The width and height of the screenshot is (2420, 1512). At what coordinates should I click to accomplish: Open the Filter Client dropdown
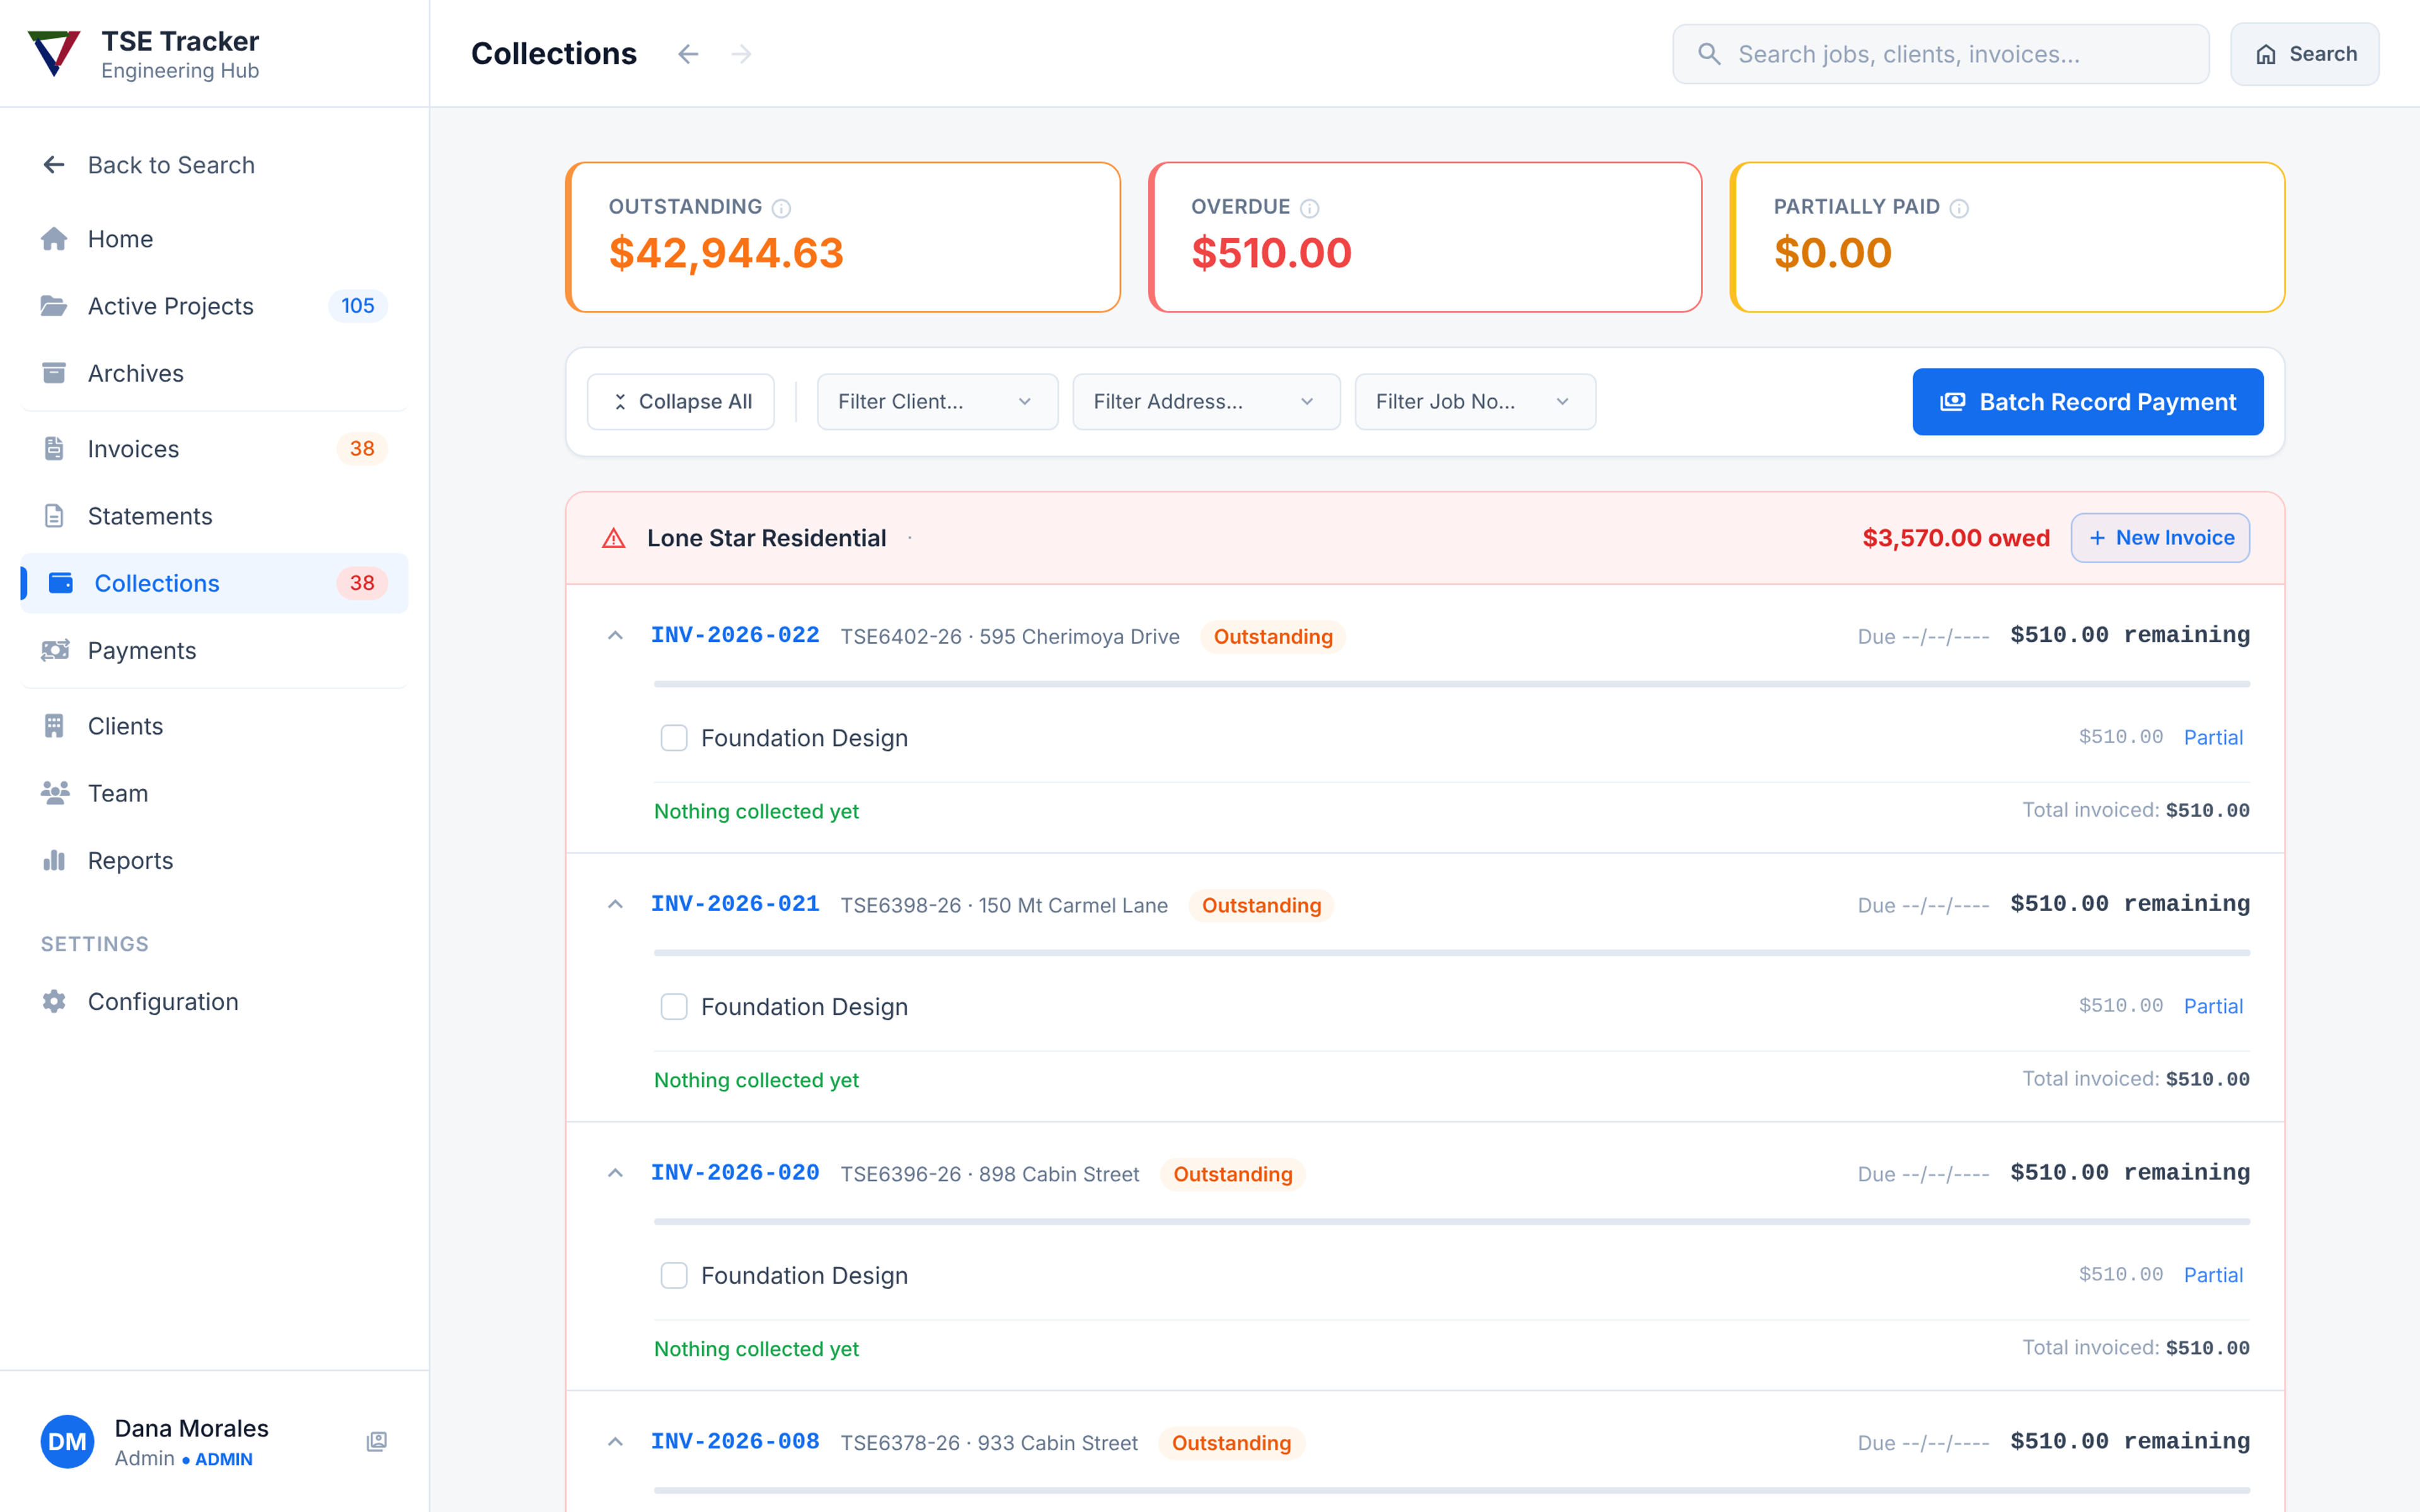coord(937,402)
